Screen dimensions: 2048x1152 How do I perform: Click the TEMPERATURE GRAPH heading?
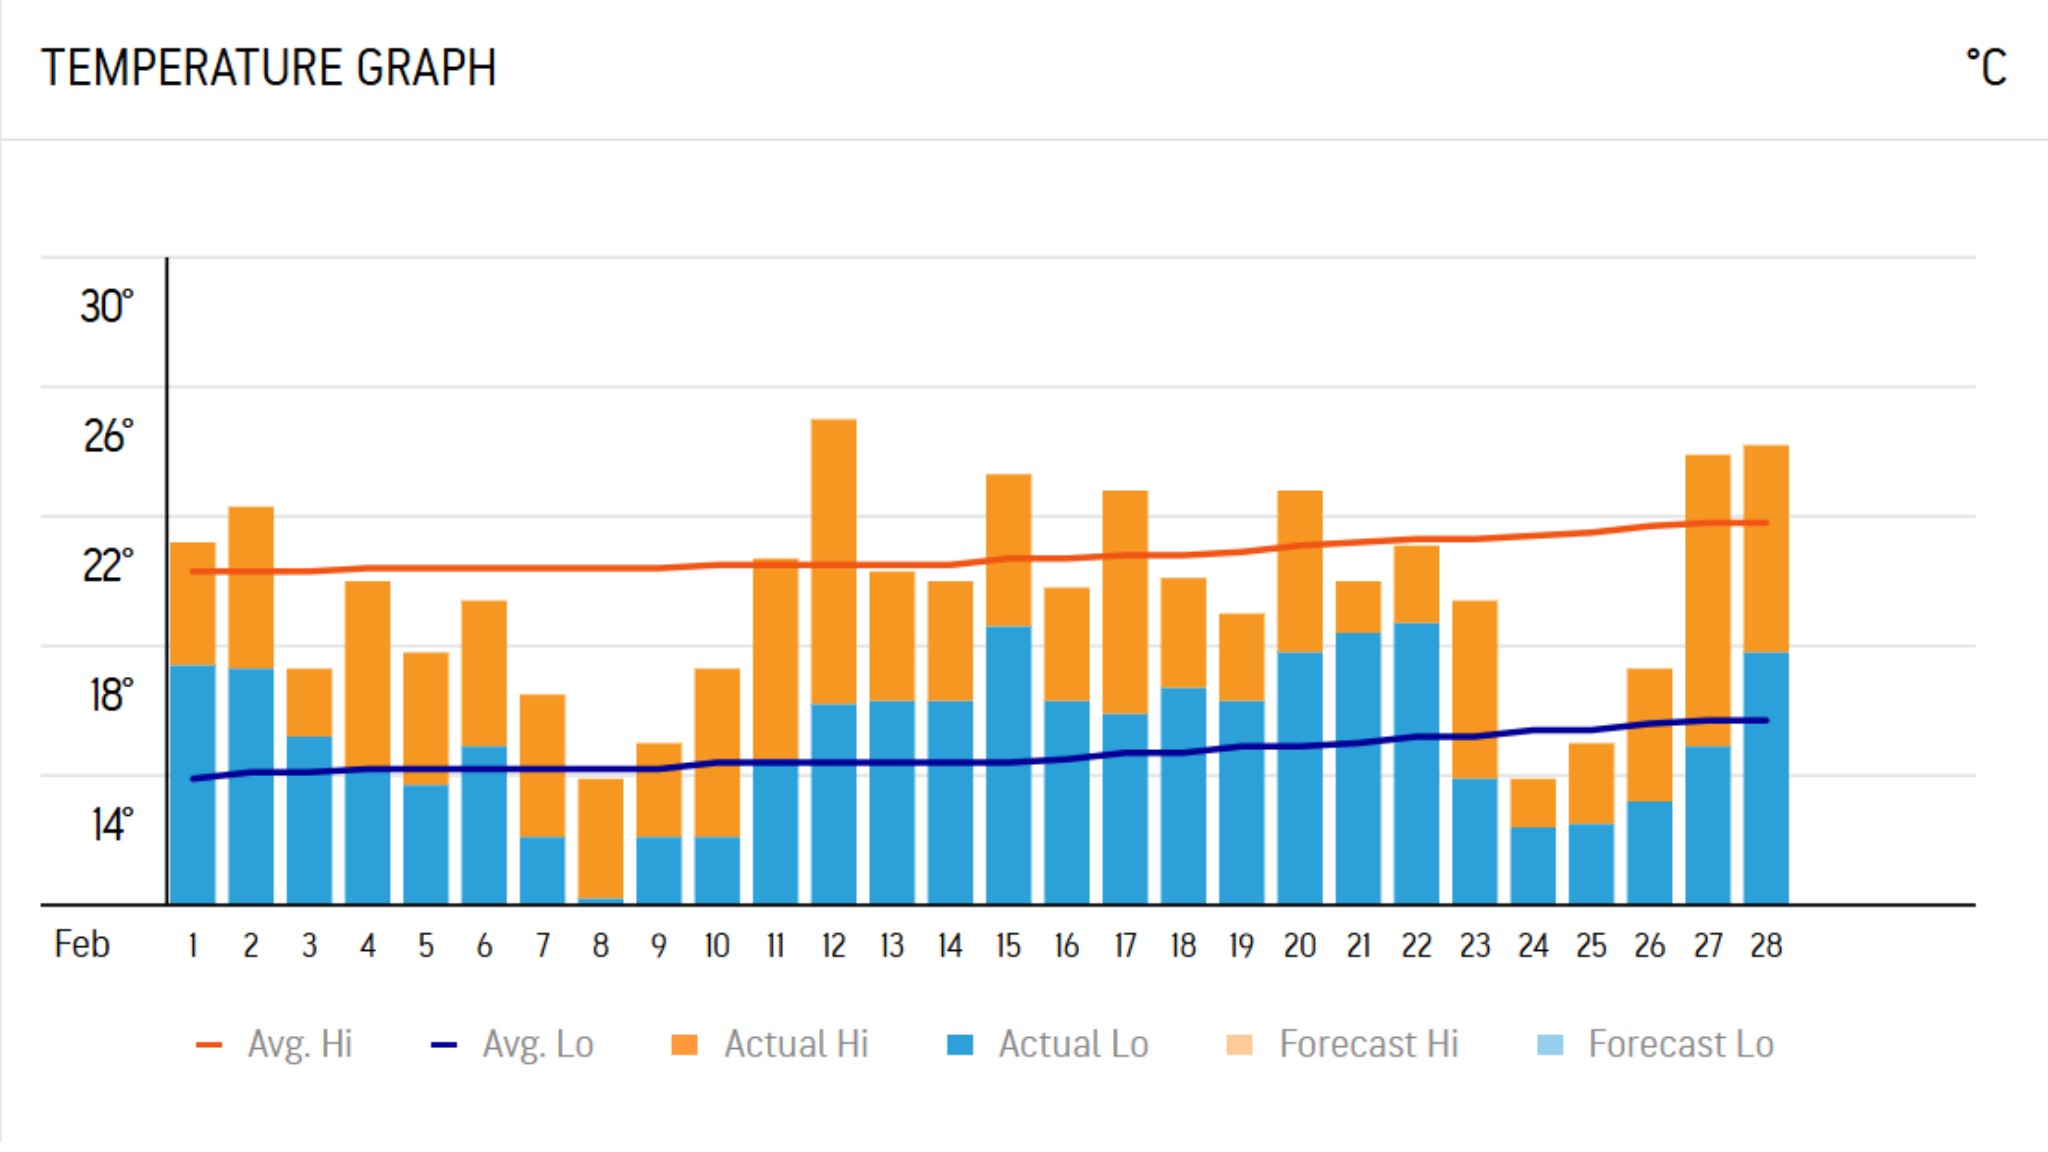pyautogui.click(x=268, y=68)
